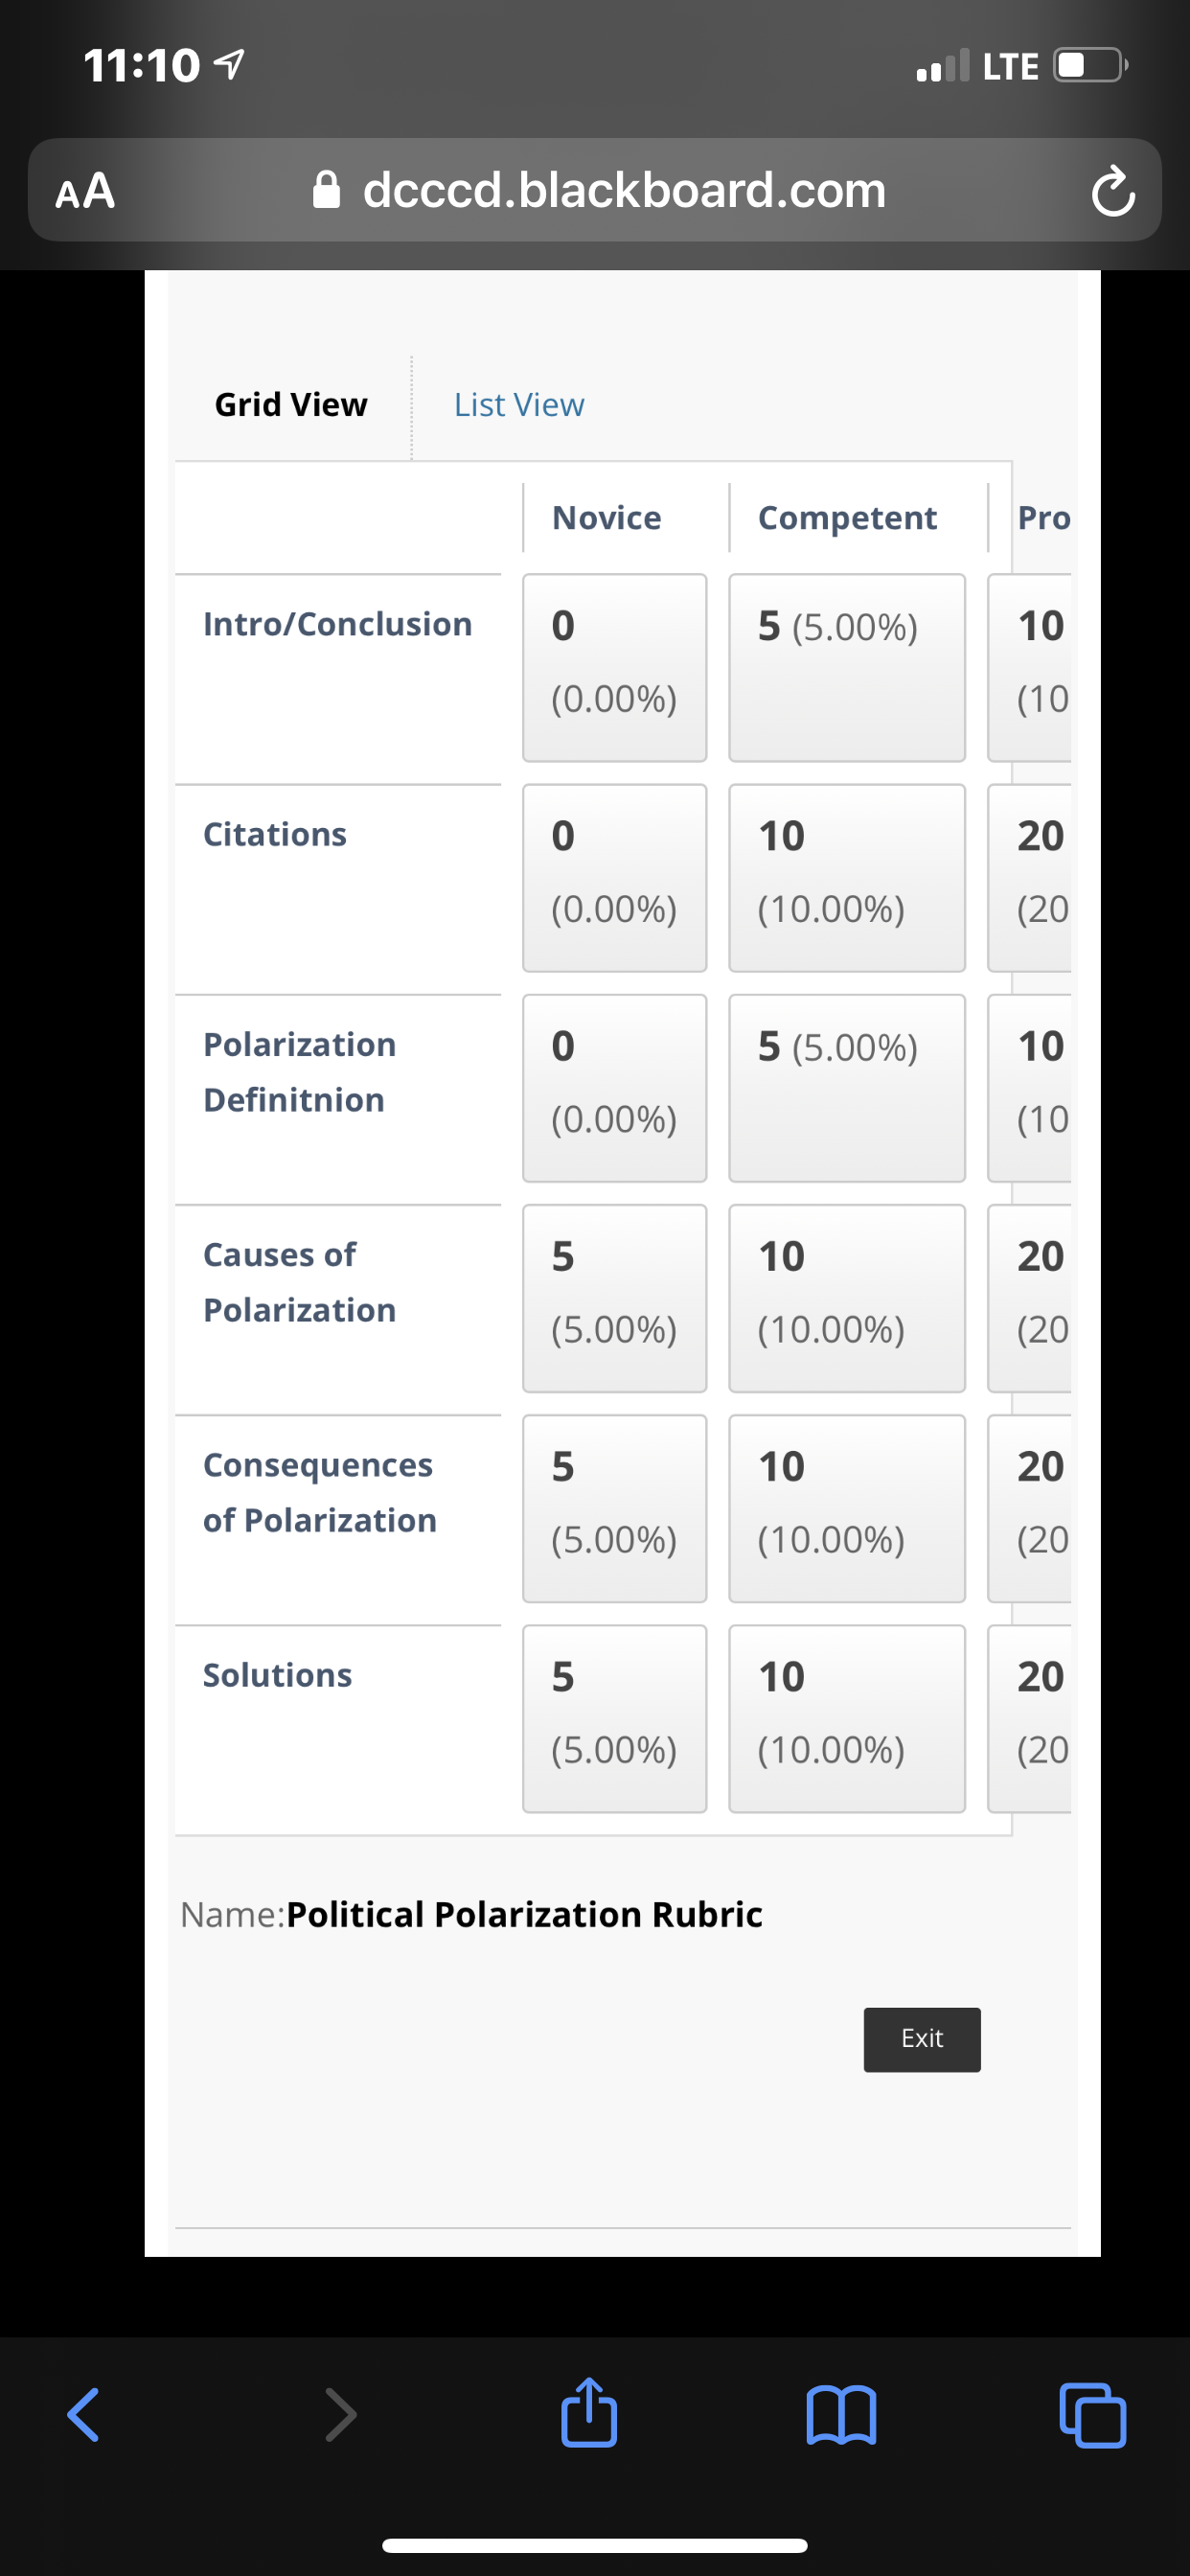Select Causes of Polarization Novice 5 cell
This screenshot has height=2576, width=1190.
(x=614, y=1298)
